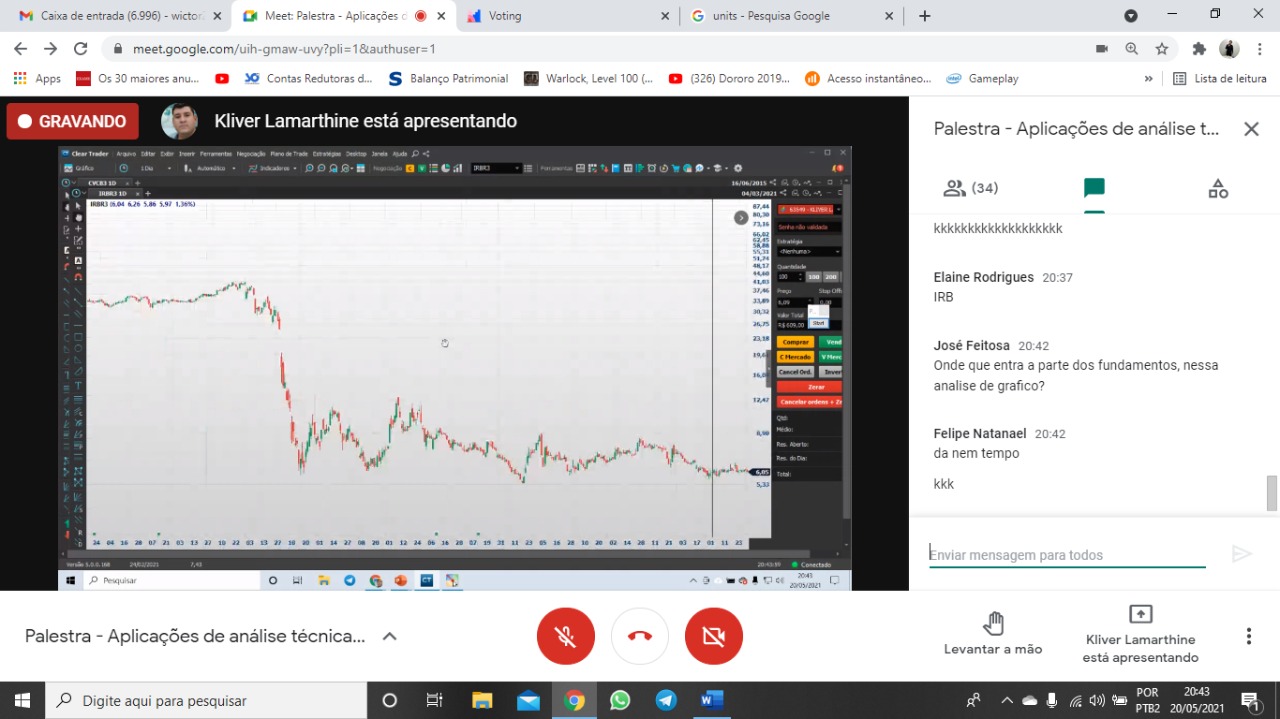Open the Extensions puzzle icon
Image resolution: width=1280 pixels, height=719 pixels.
1198,48
